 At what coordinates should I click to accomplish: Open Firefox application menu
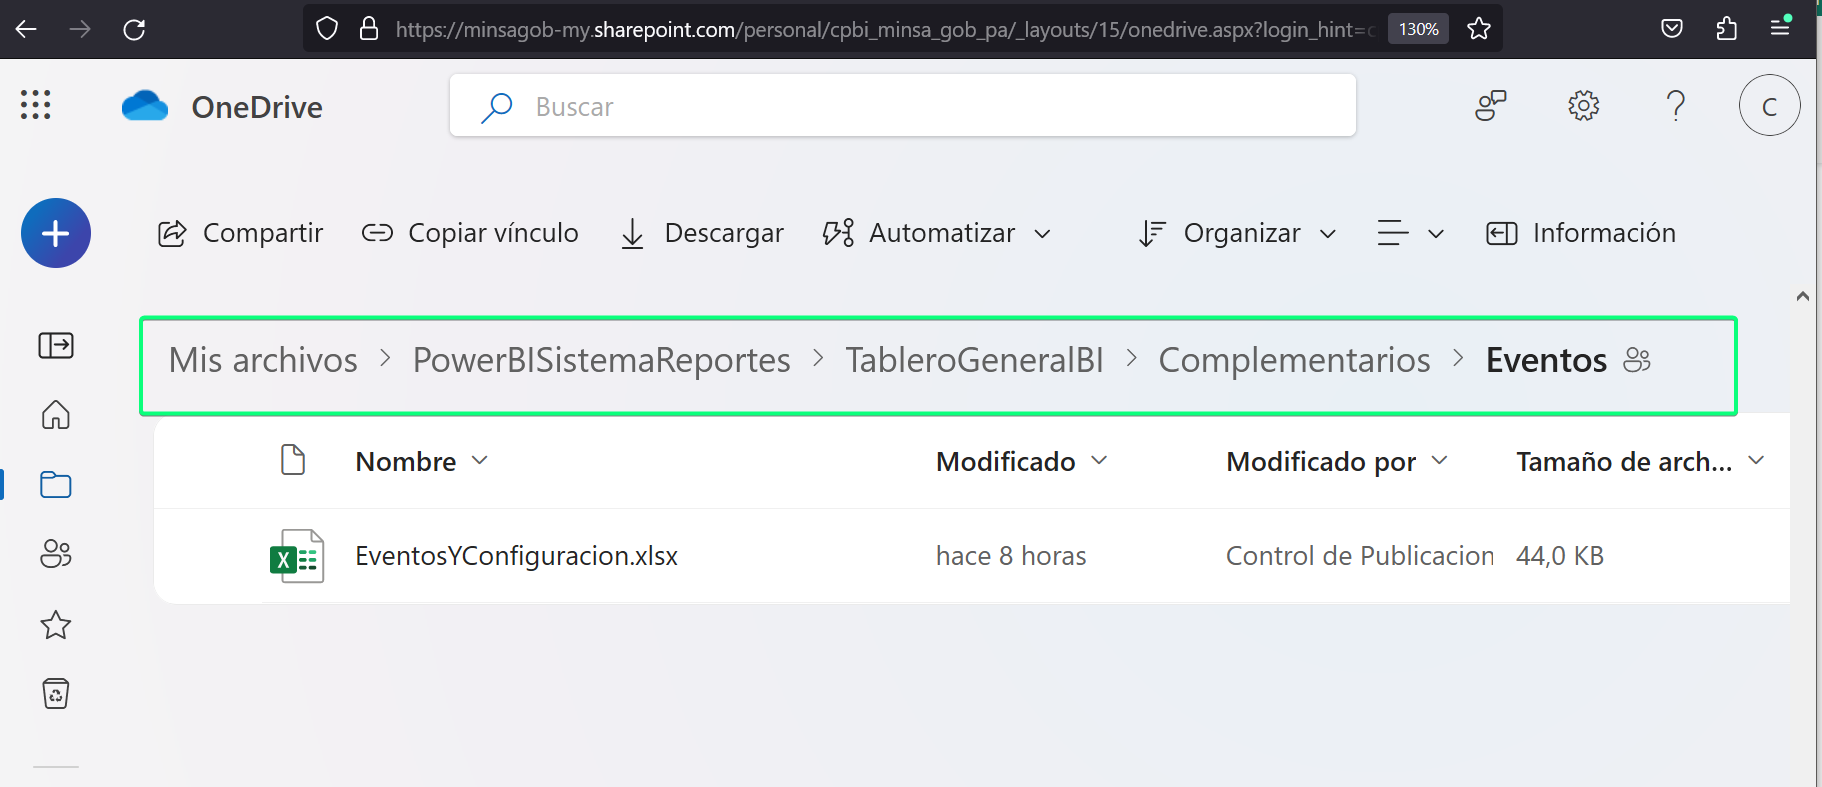point(1780,27)
